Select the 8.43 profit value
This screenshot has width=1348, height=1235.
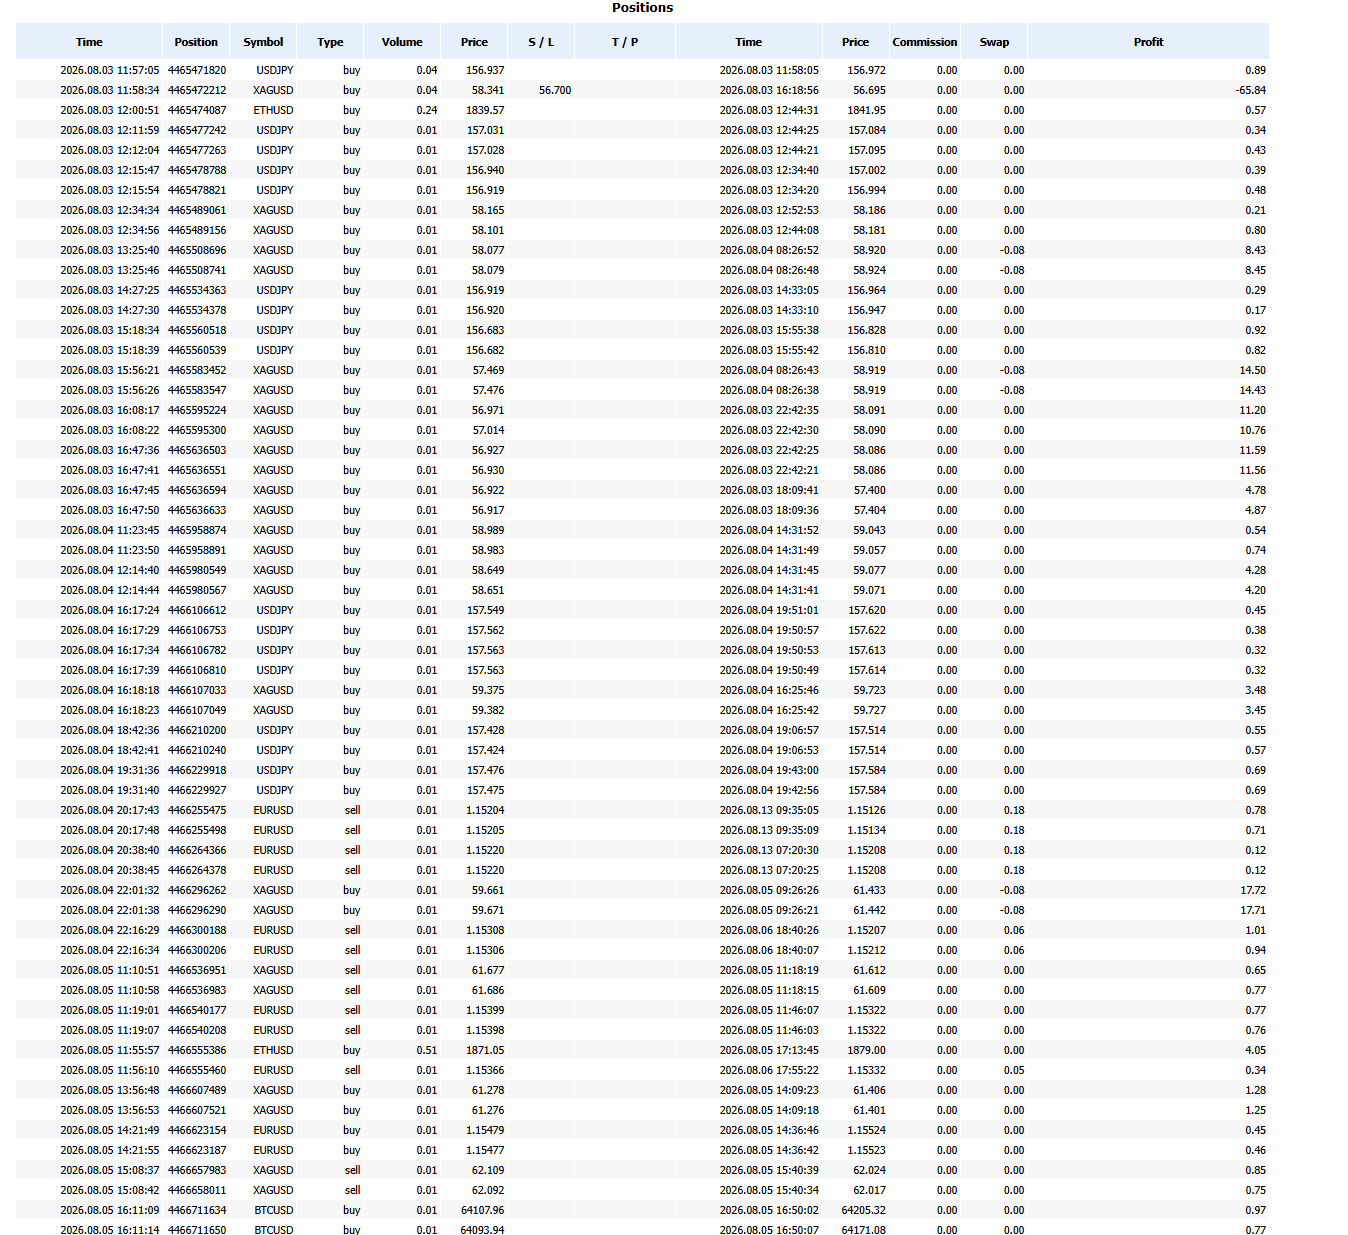(x=1255, y=250)
